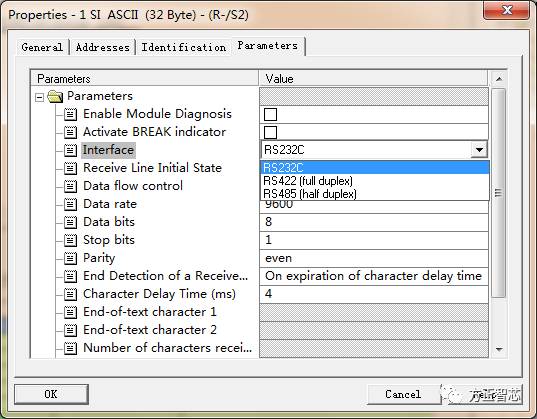
Task: Select the Data rate tree row
Action: coord(110,204)
